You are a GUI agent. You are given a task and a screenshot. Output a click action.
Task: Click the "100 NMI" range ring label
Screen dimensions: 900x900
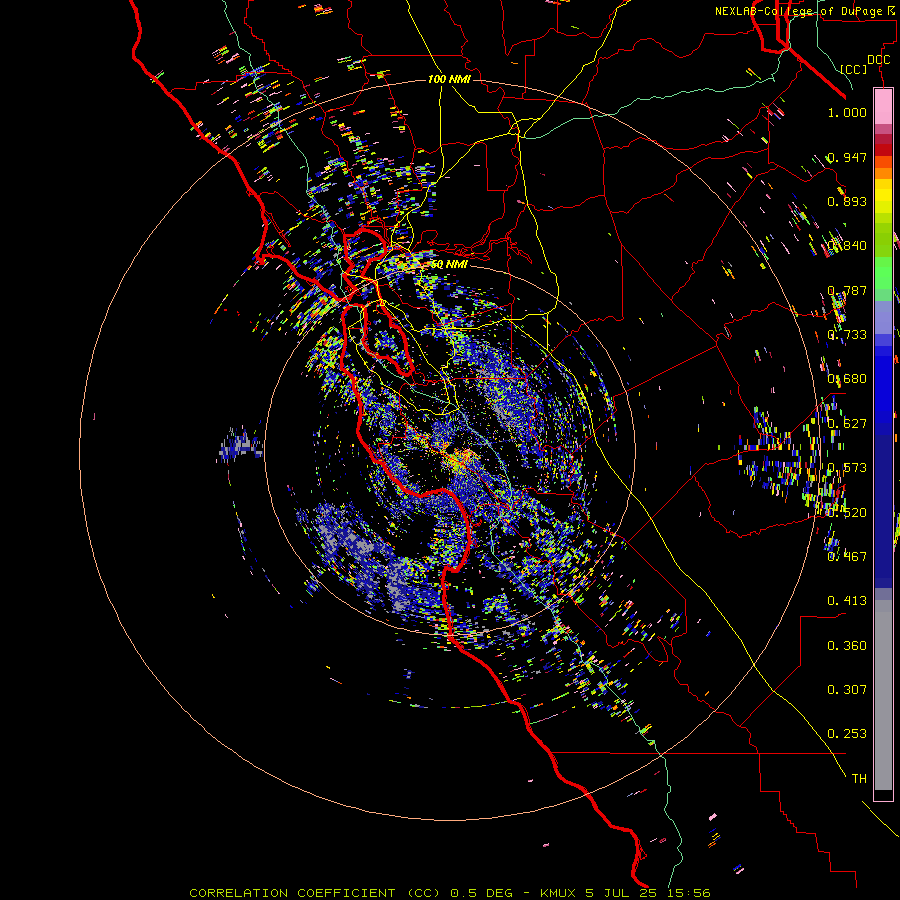click(449, 79)
